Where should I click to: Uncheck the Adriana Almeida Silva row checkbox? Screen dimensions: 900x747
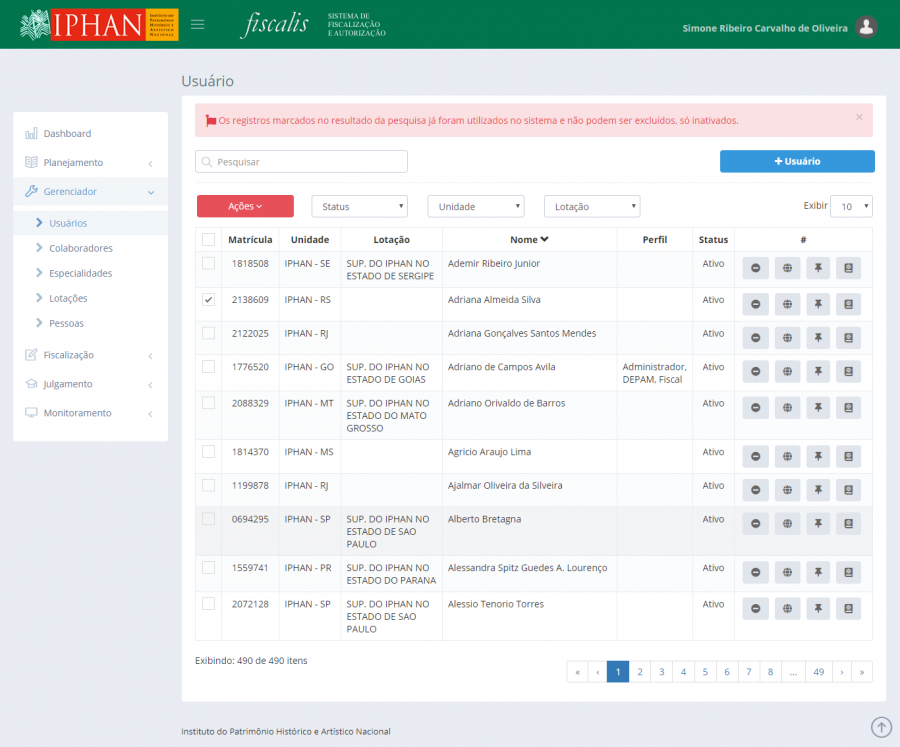click(x=208, y=299)
